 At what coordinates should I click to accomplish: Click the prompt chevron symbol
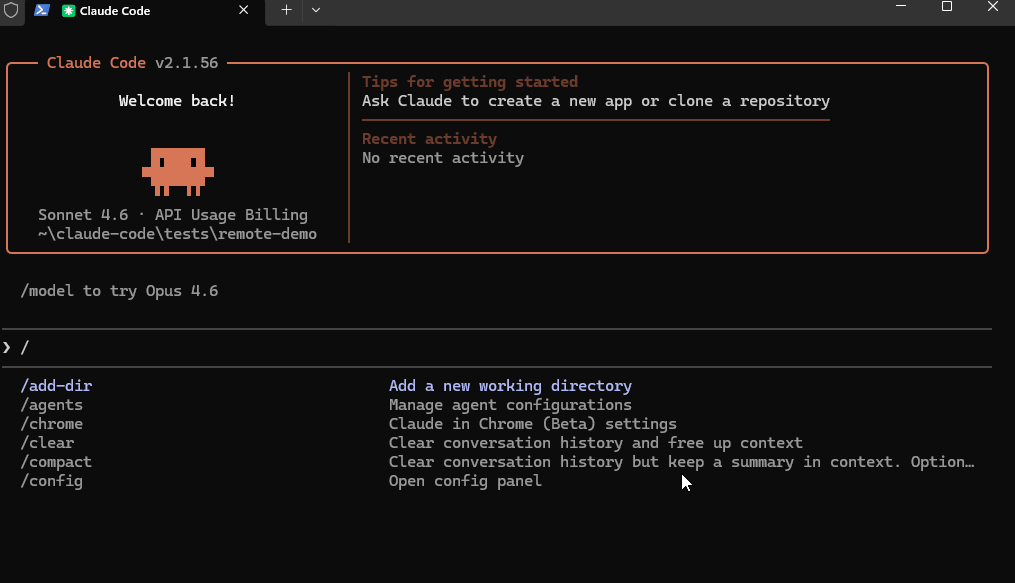click(x=6, y=347)
